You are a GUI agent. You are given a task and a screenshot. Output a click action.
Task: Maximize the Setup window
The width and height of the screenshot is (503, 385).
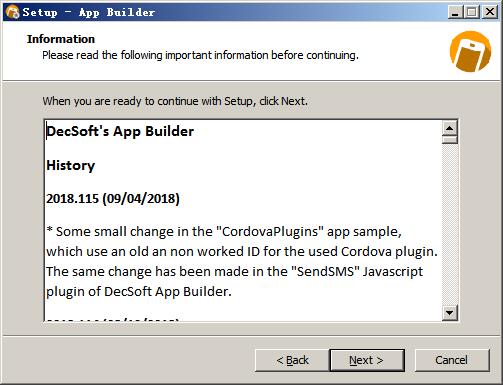click(472, 12)
